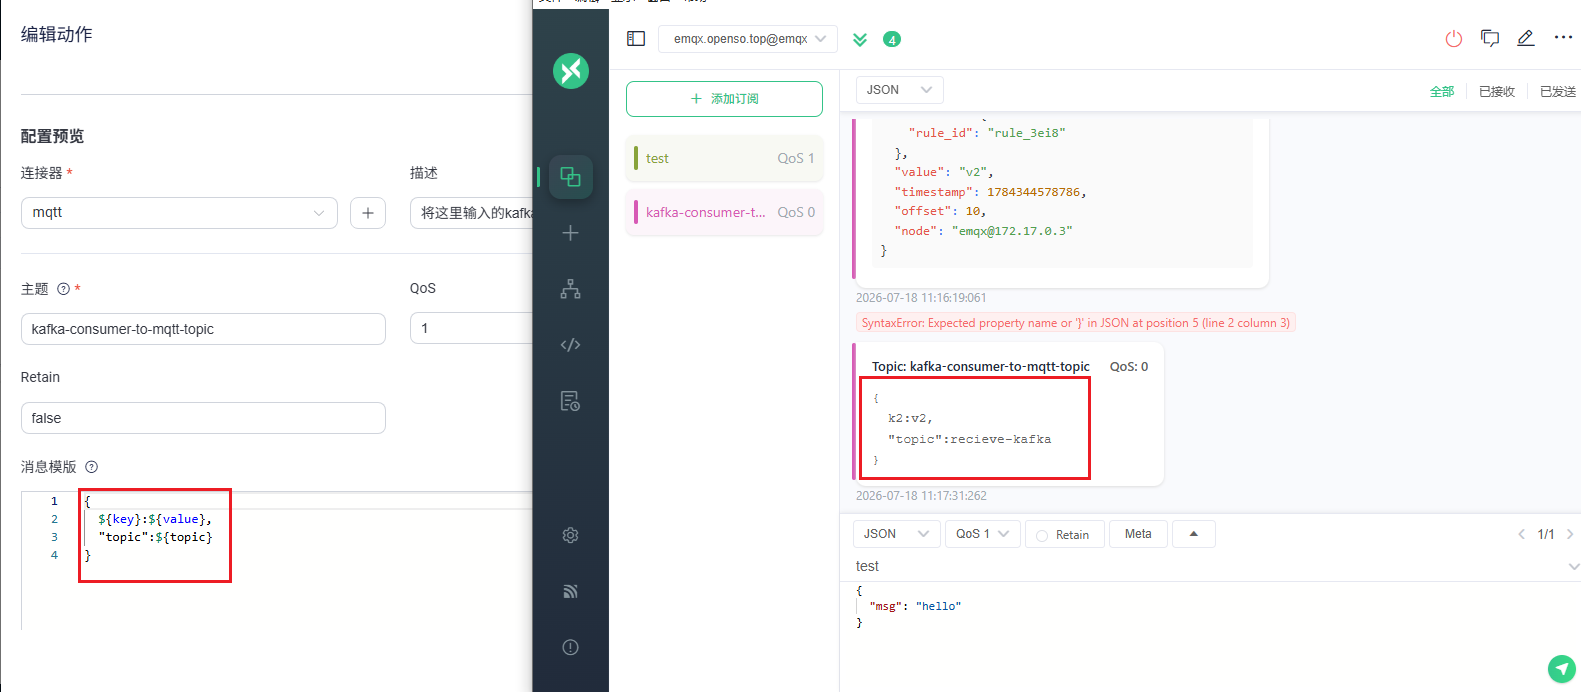The image size is (1581, 692).
Task: Open the Settings gear in sidebar
Action: tap(571, 535)
